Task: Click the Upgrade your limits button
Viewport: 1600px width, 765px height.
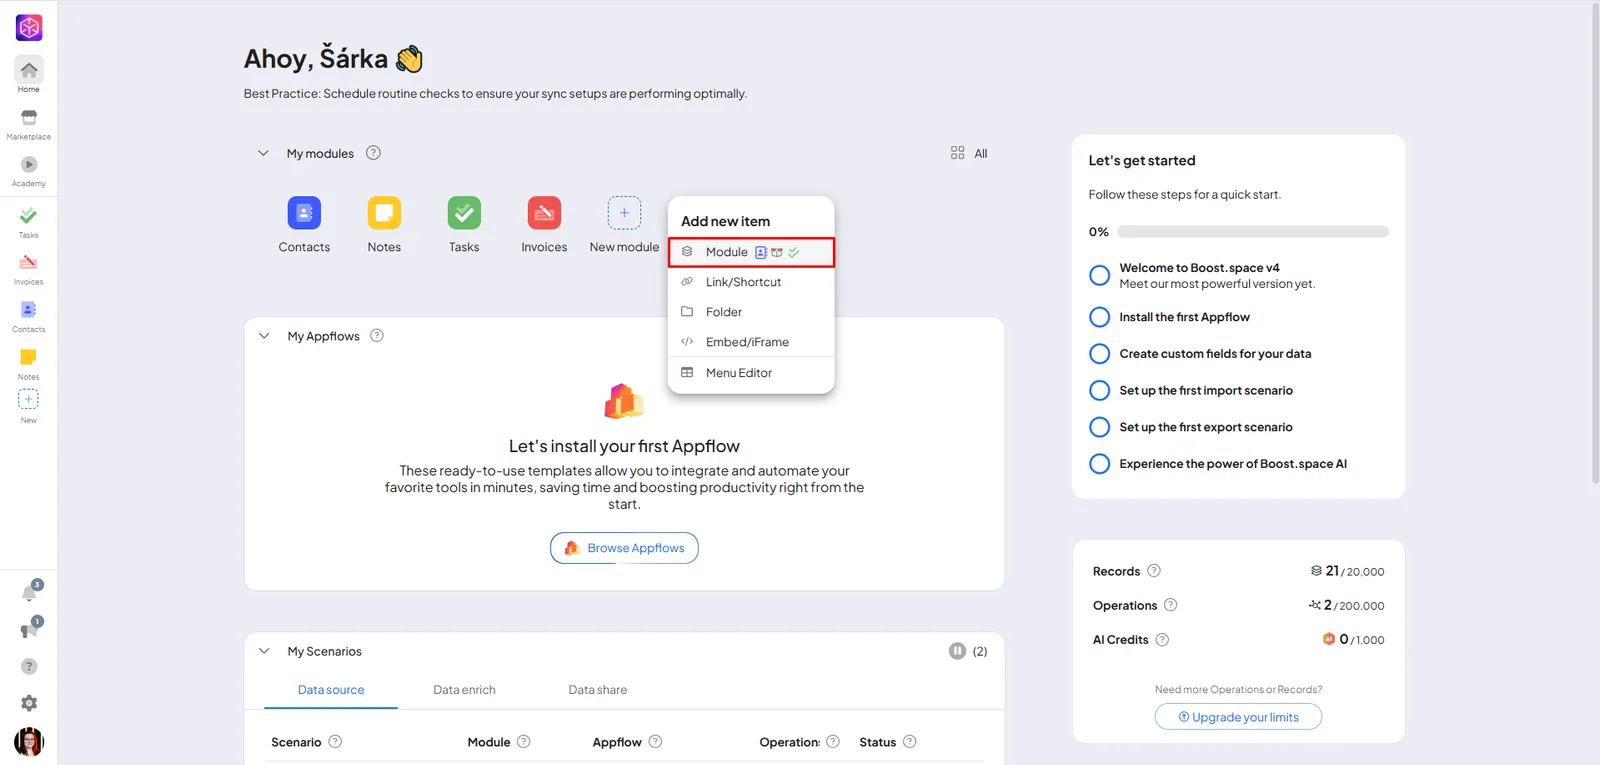Action: [1238, 717]
